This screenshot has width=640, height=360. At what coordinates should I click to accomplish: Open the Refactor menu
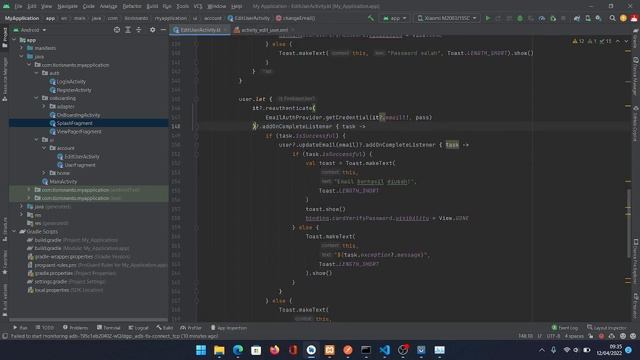132,6
